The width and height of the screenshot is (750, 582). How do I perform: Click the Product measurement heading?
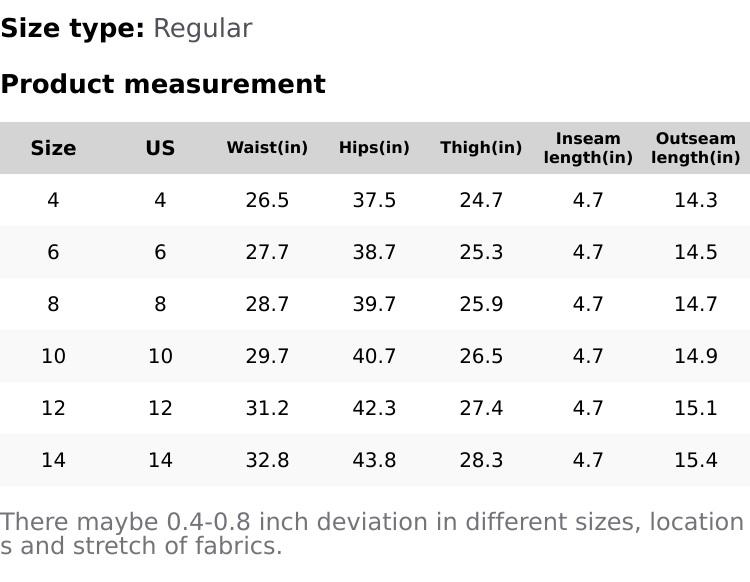click(x=163, y=84)
